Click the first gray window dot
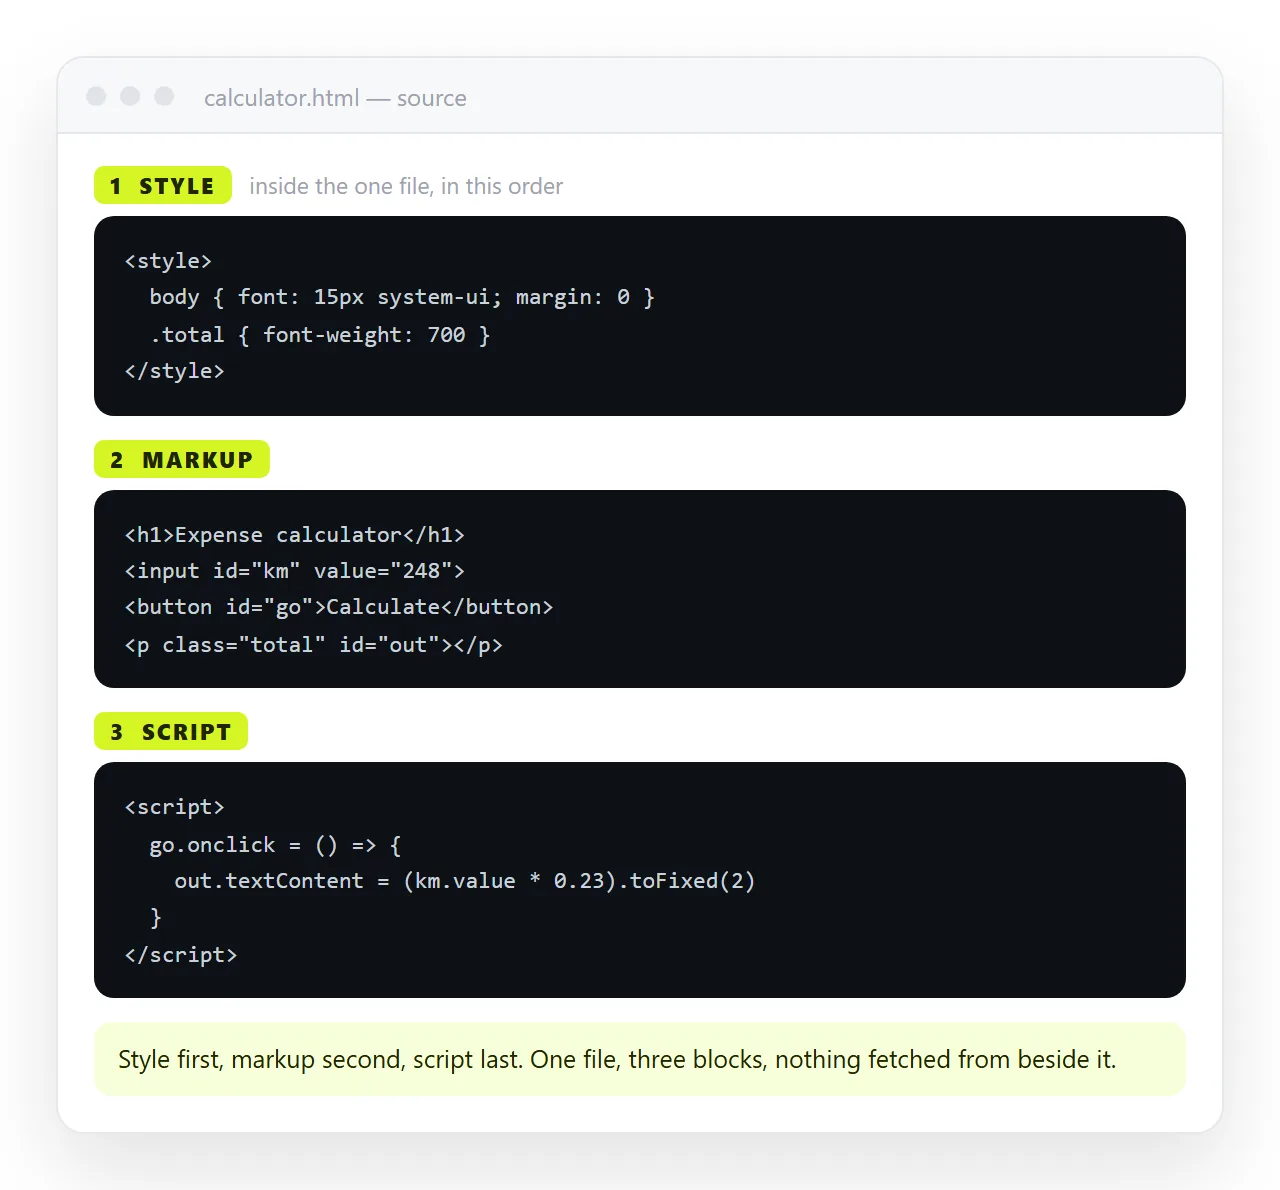Screen dimensions: 1280x1190 [x=96, y=96]
